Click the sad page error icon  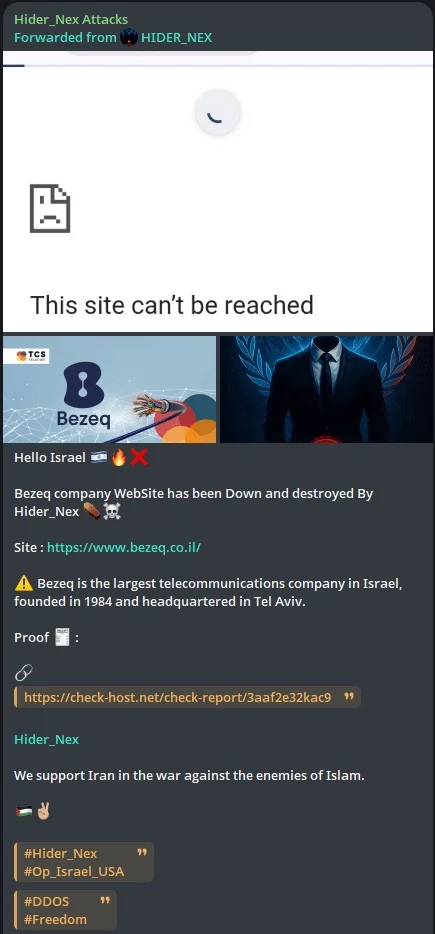click(50, 208)
